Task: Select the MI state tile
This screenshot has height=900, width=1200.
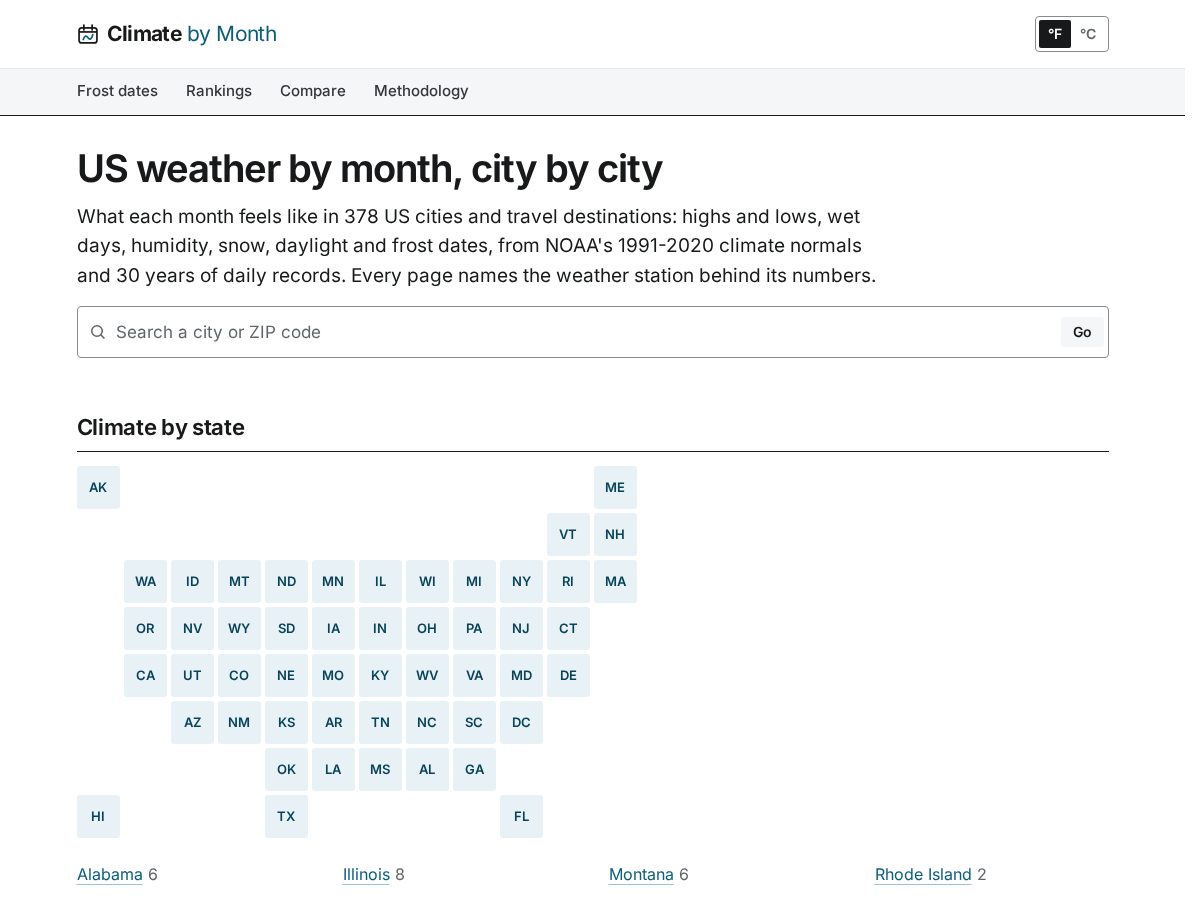Action: pyautogui.click(x=474, y=582)
